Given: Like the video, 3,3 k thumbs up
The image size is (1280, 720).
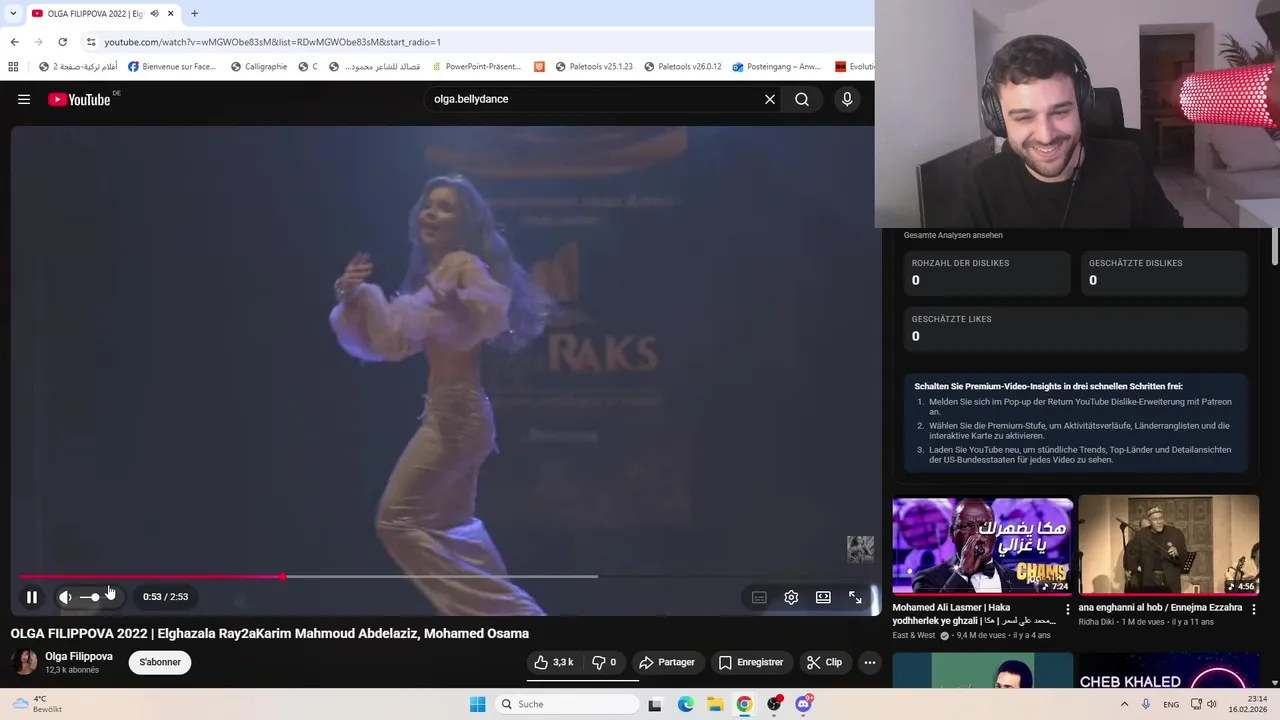Looking at the screenshot, I should 554,662.
